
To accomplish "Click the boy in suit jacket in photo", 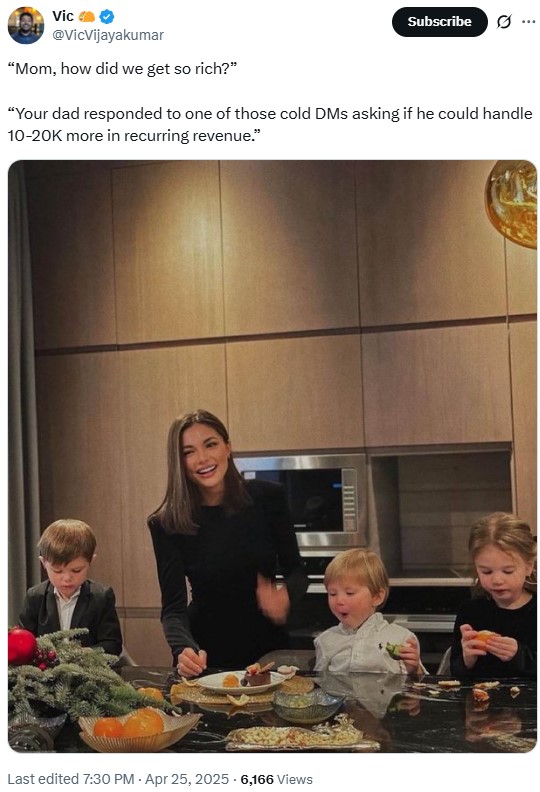I will click(x=70, y=588).
